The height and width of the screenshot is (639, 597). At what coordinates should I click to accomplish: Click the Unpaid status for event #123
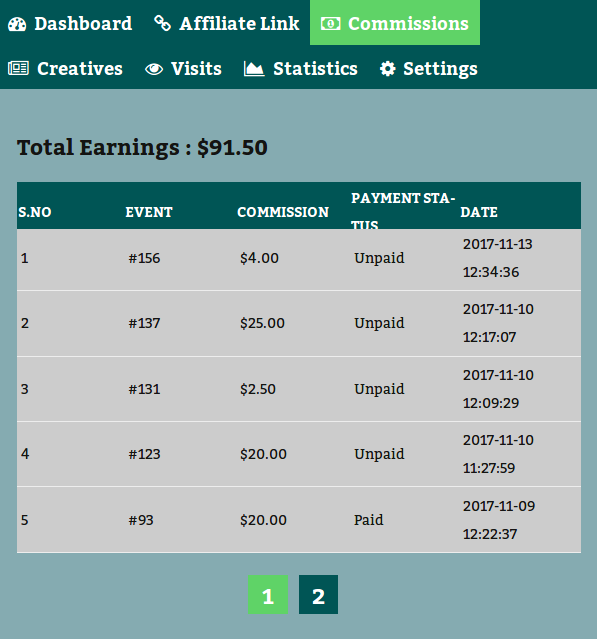pos(379,454)
